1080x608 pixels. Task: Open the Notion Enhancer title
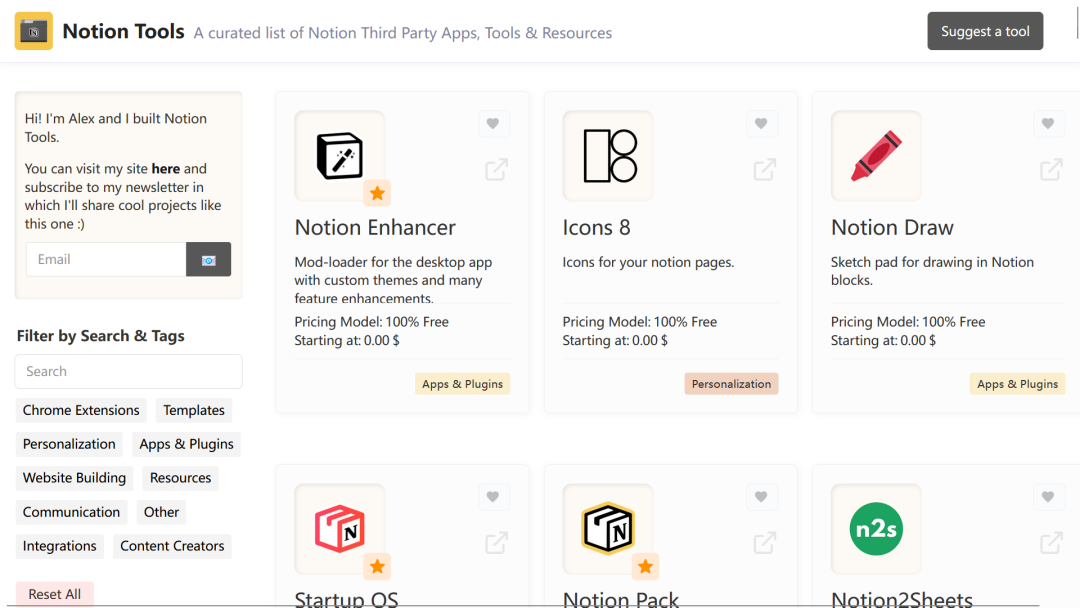(375, 227)
